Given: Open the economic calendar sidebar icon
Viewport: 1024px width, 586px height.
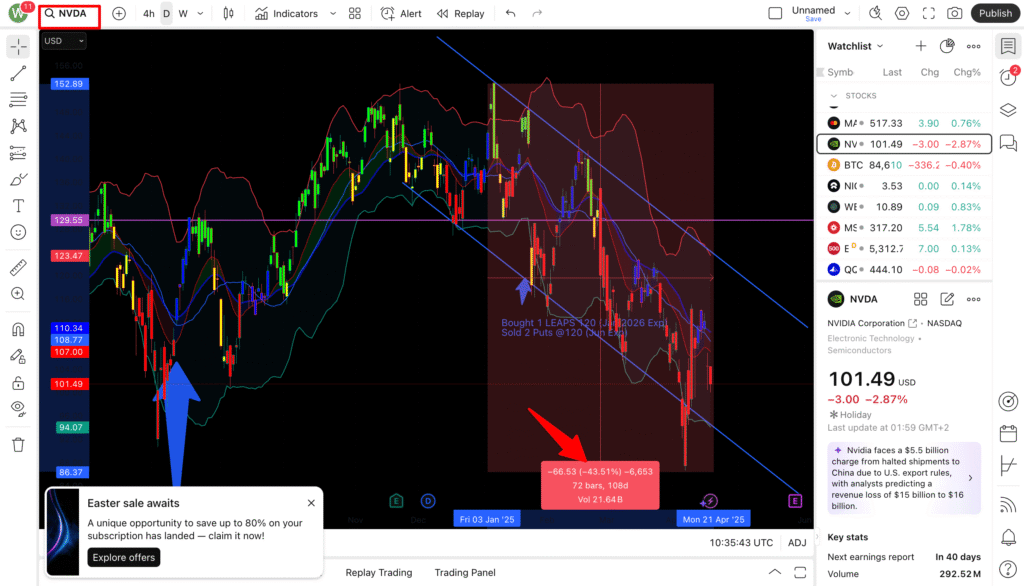Looking at the screenshot, I should click(1008, 434).
